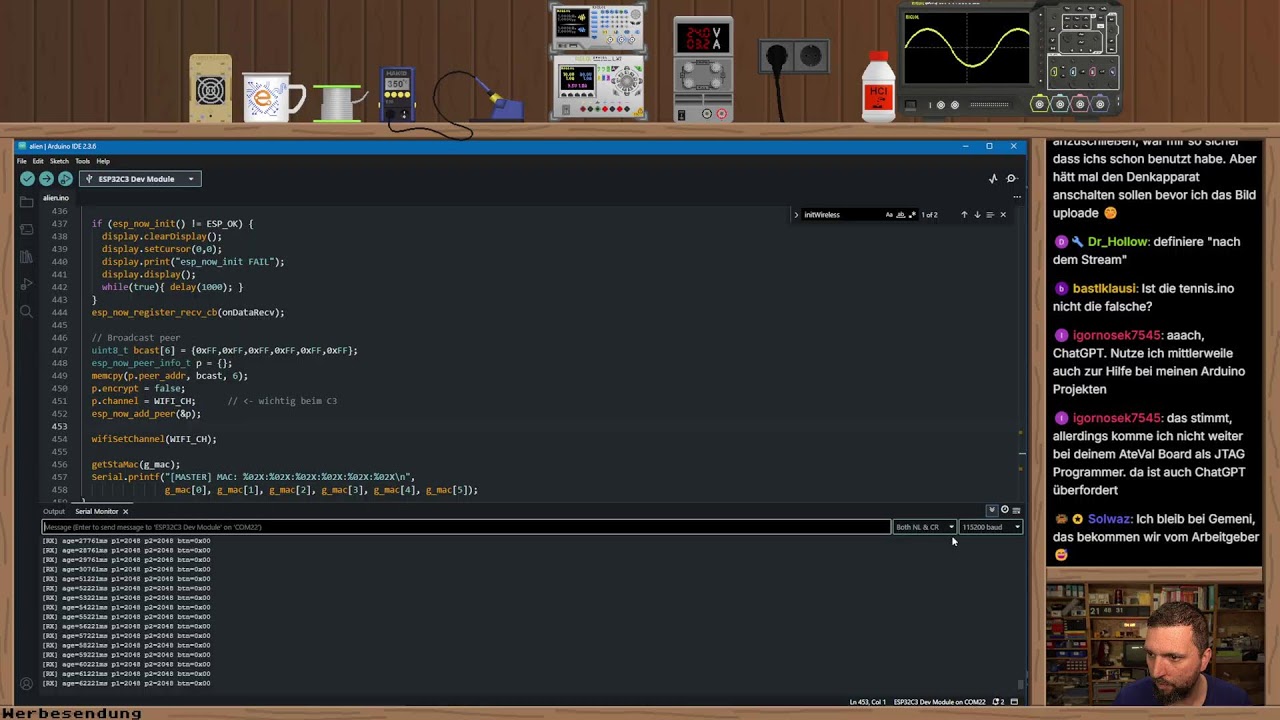This screenshot has width=1280, height=720.
Task: Click the Upload arrow button
Action: tap(46, 179)
